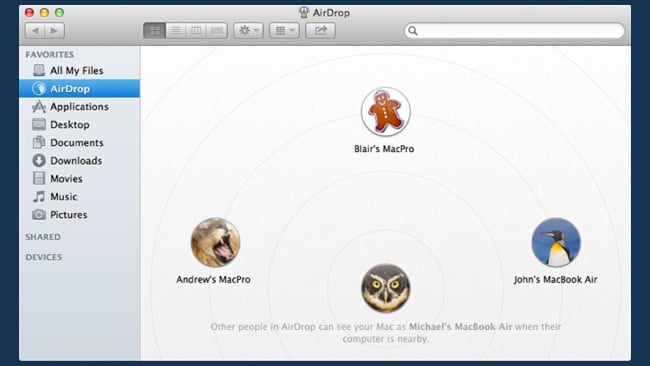The image size is (650, 366).
Task: Click the John's MacBook Air label
Action: (x=555, y=280)
